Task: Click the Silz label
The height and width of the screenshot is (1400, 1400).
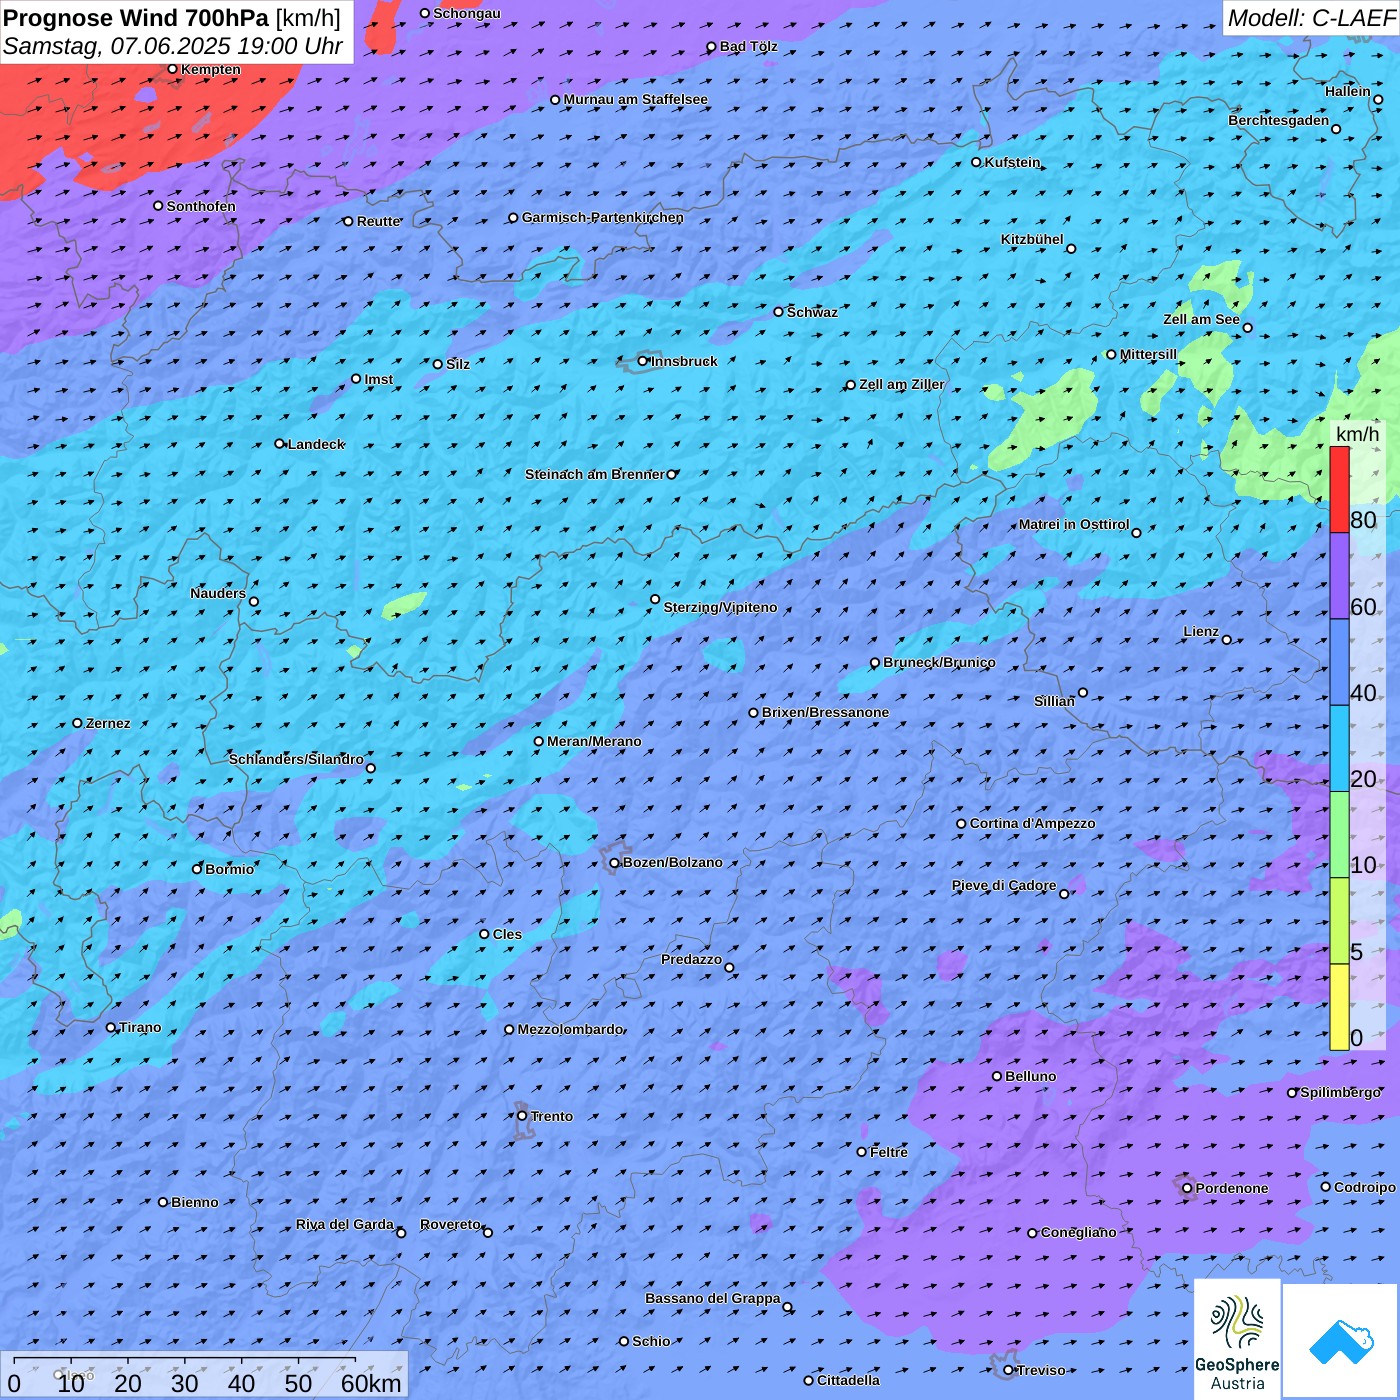Action: [x=458, y=364]
